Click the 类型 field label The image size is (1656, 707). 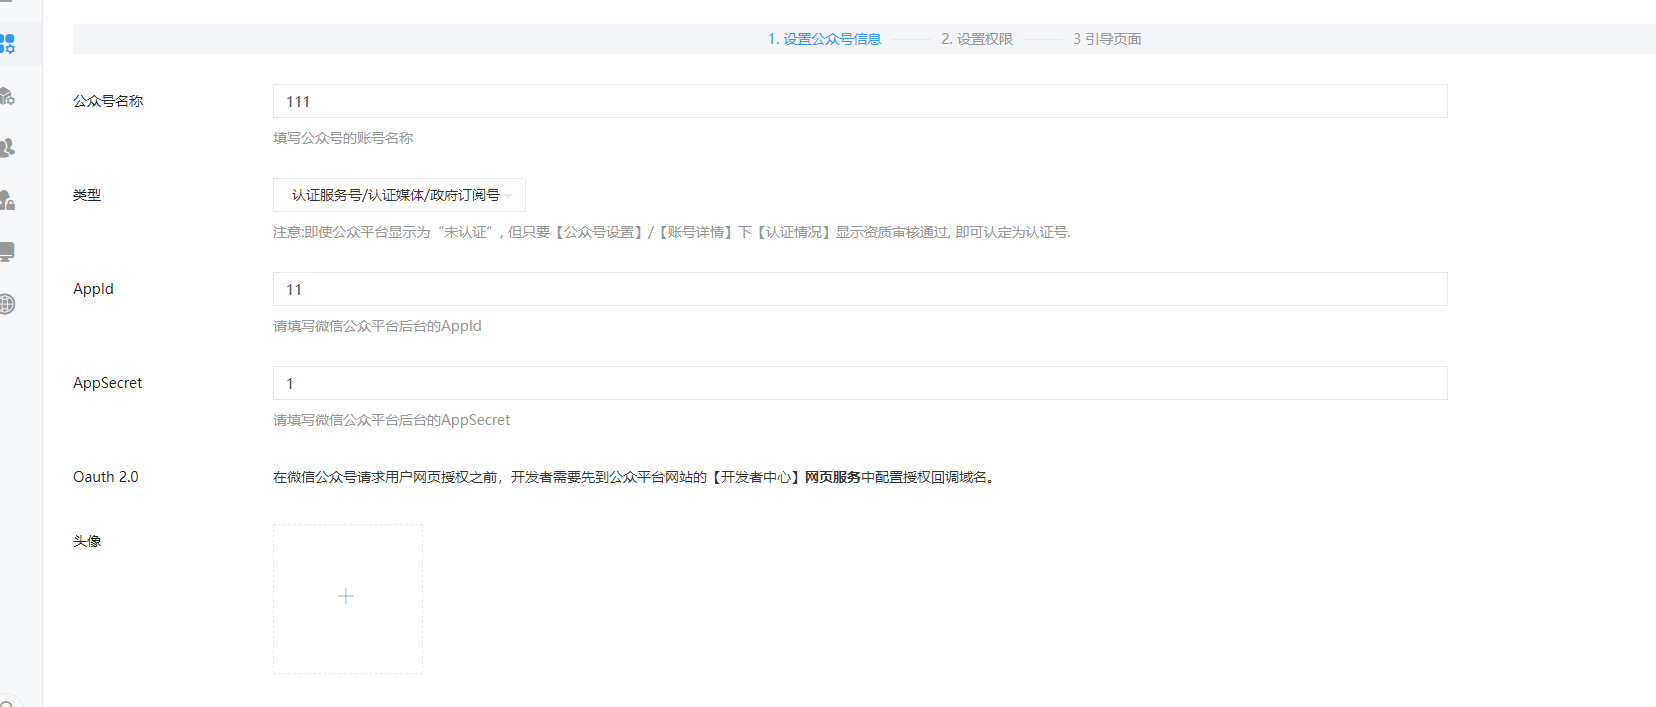[x=87, y=195]
